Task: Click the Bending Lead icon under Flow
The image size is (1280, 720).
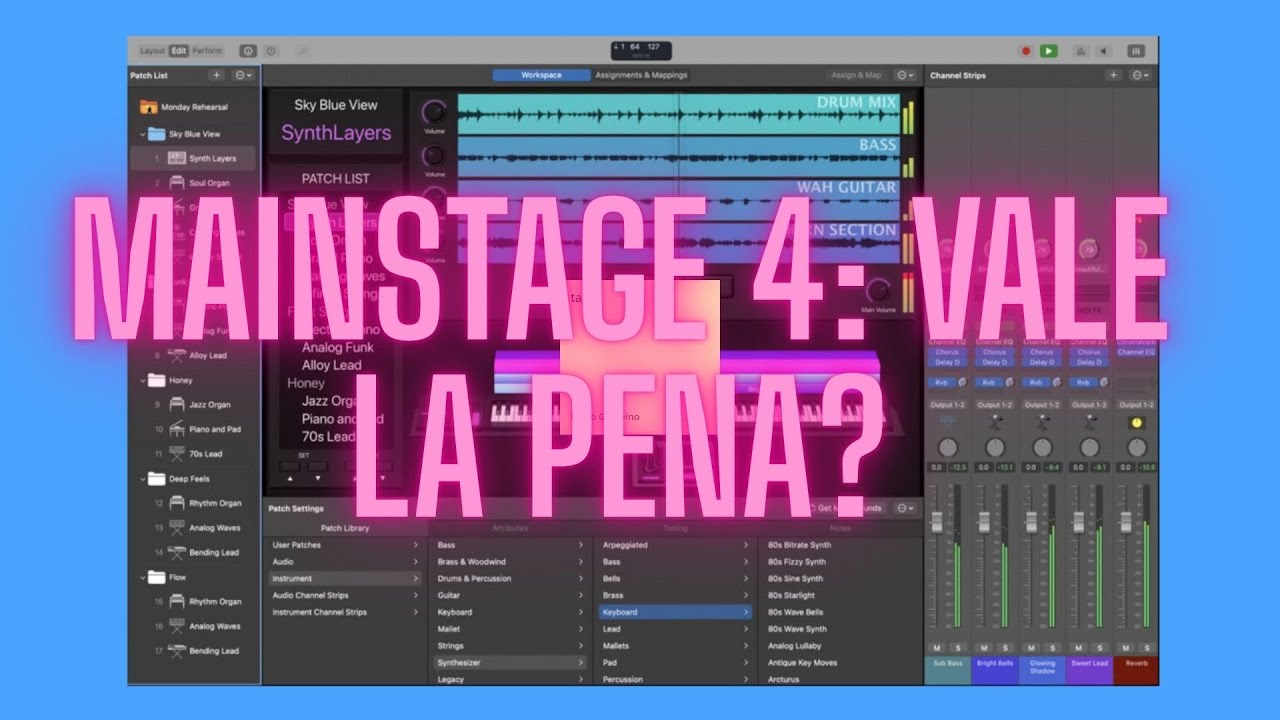Action: tap(176, 651)
